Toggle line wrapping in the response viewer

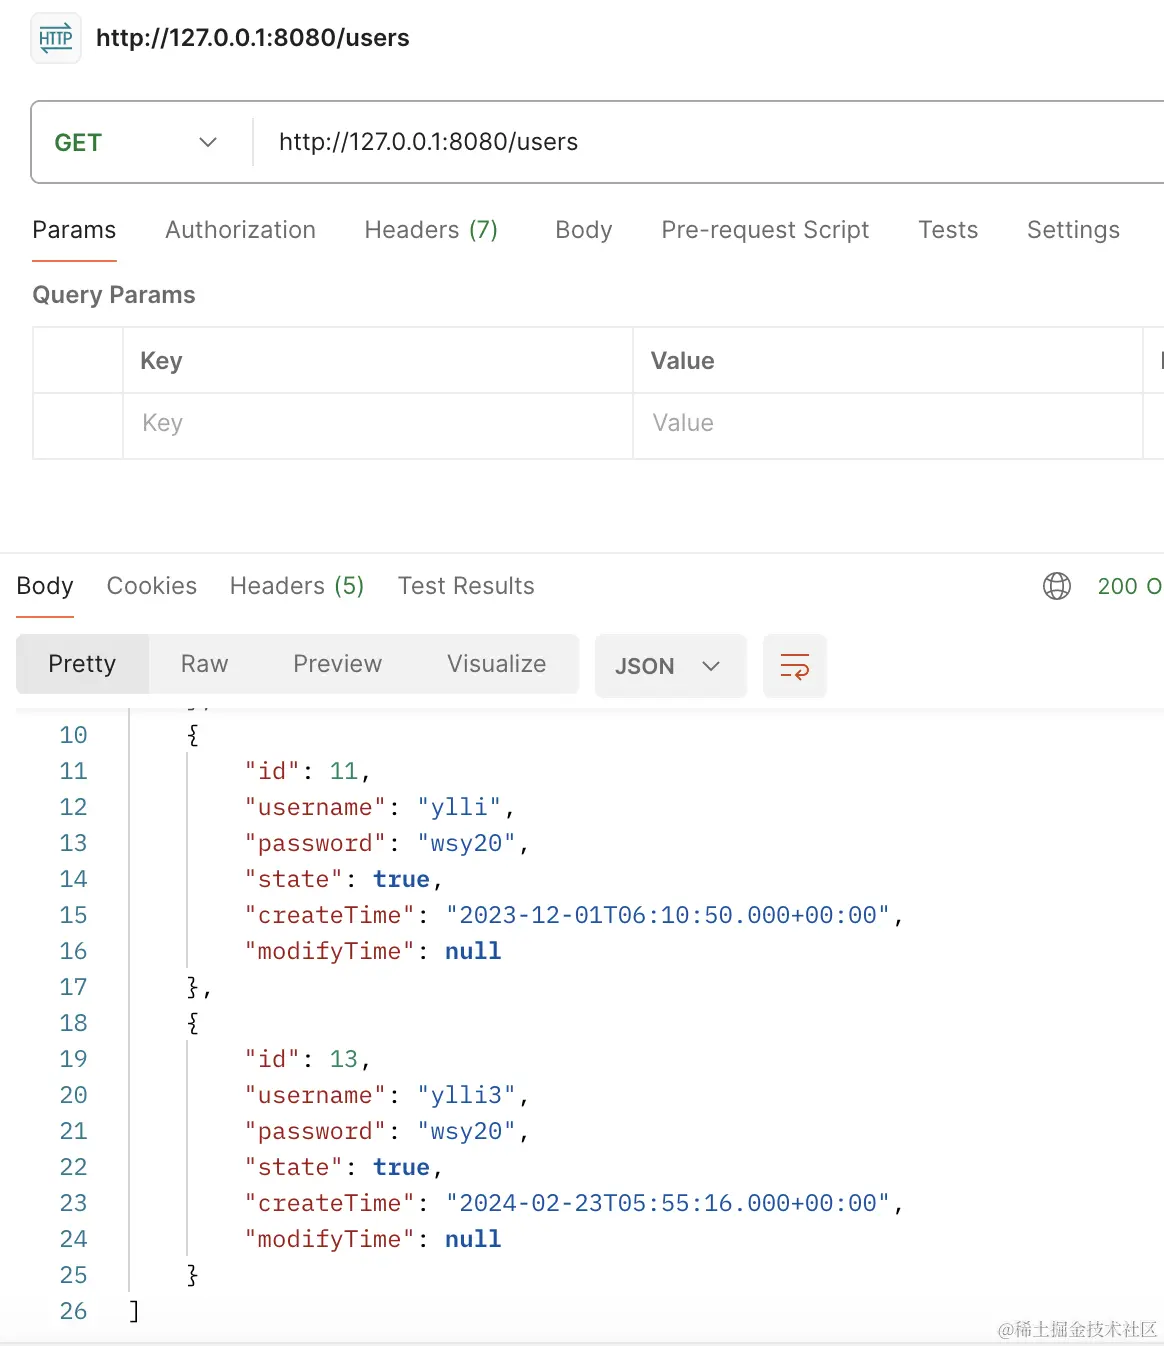pos(794,665)
